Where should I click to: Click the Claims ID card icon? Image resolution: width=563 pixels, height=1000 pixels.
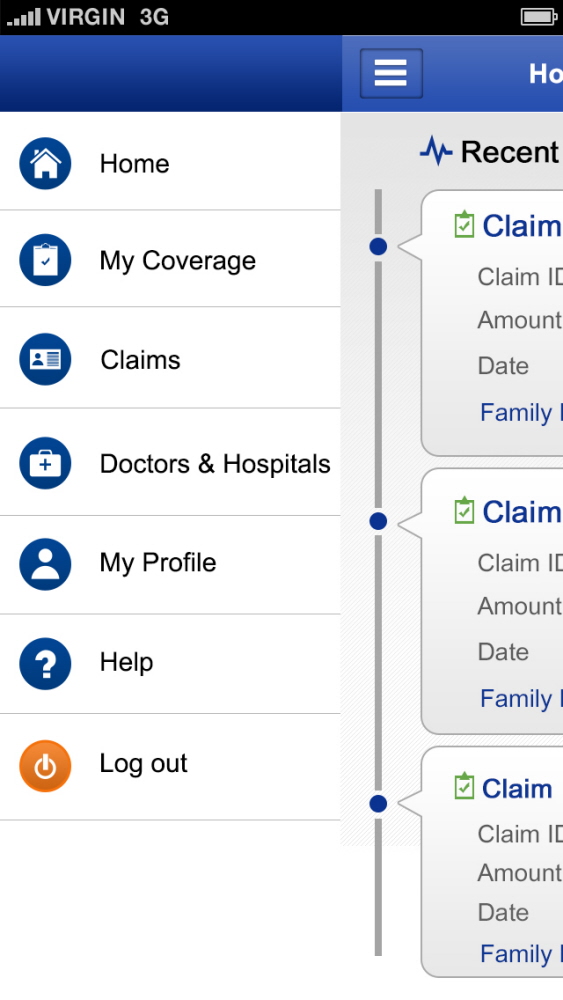[45, 359]
